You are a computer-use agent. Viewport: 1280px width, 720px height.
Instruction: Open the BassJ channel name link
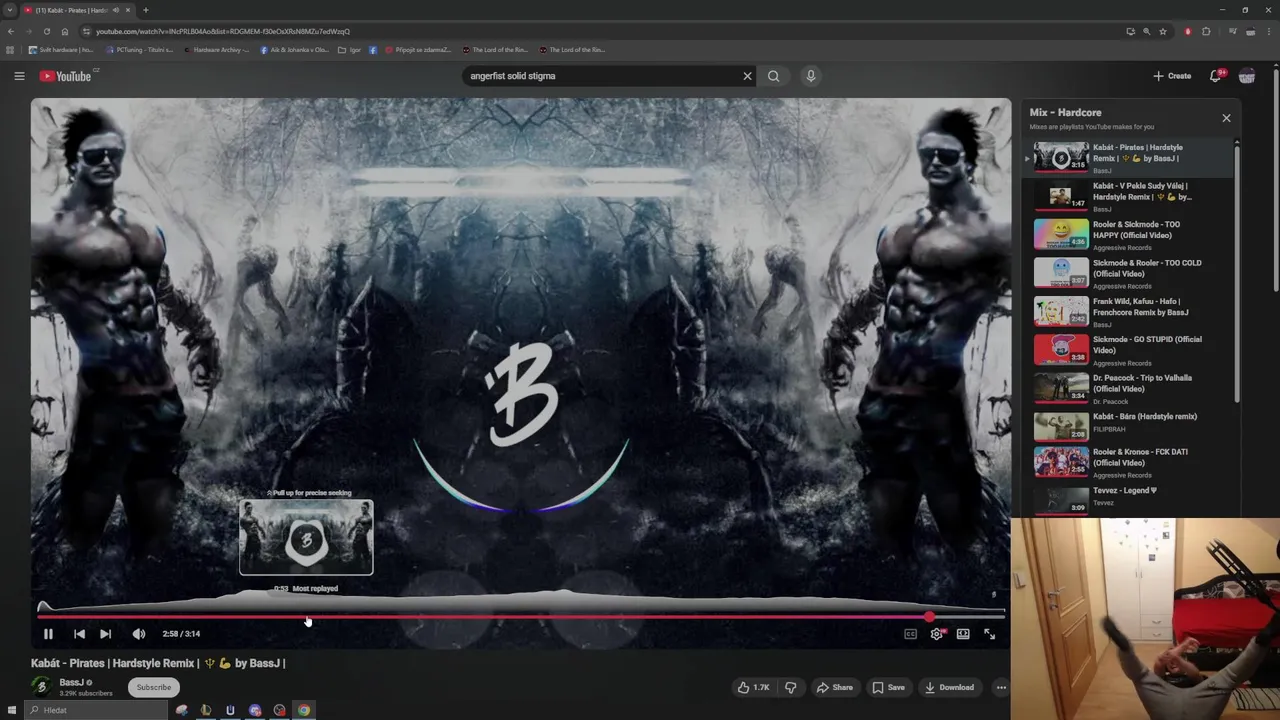[71, 682]
